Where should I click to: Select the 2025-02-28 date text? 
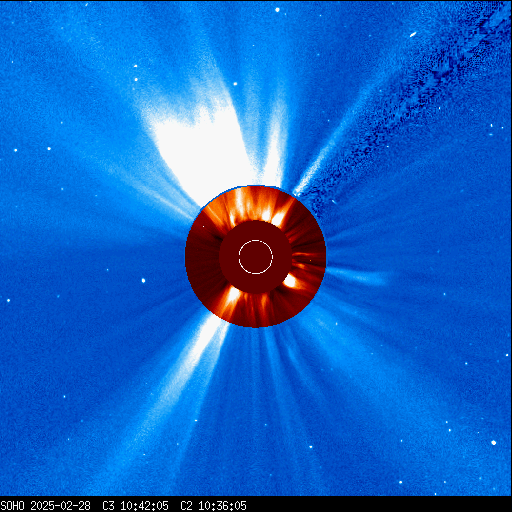60,506
